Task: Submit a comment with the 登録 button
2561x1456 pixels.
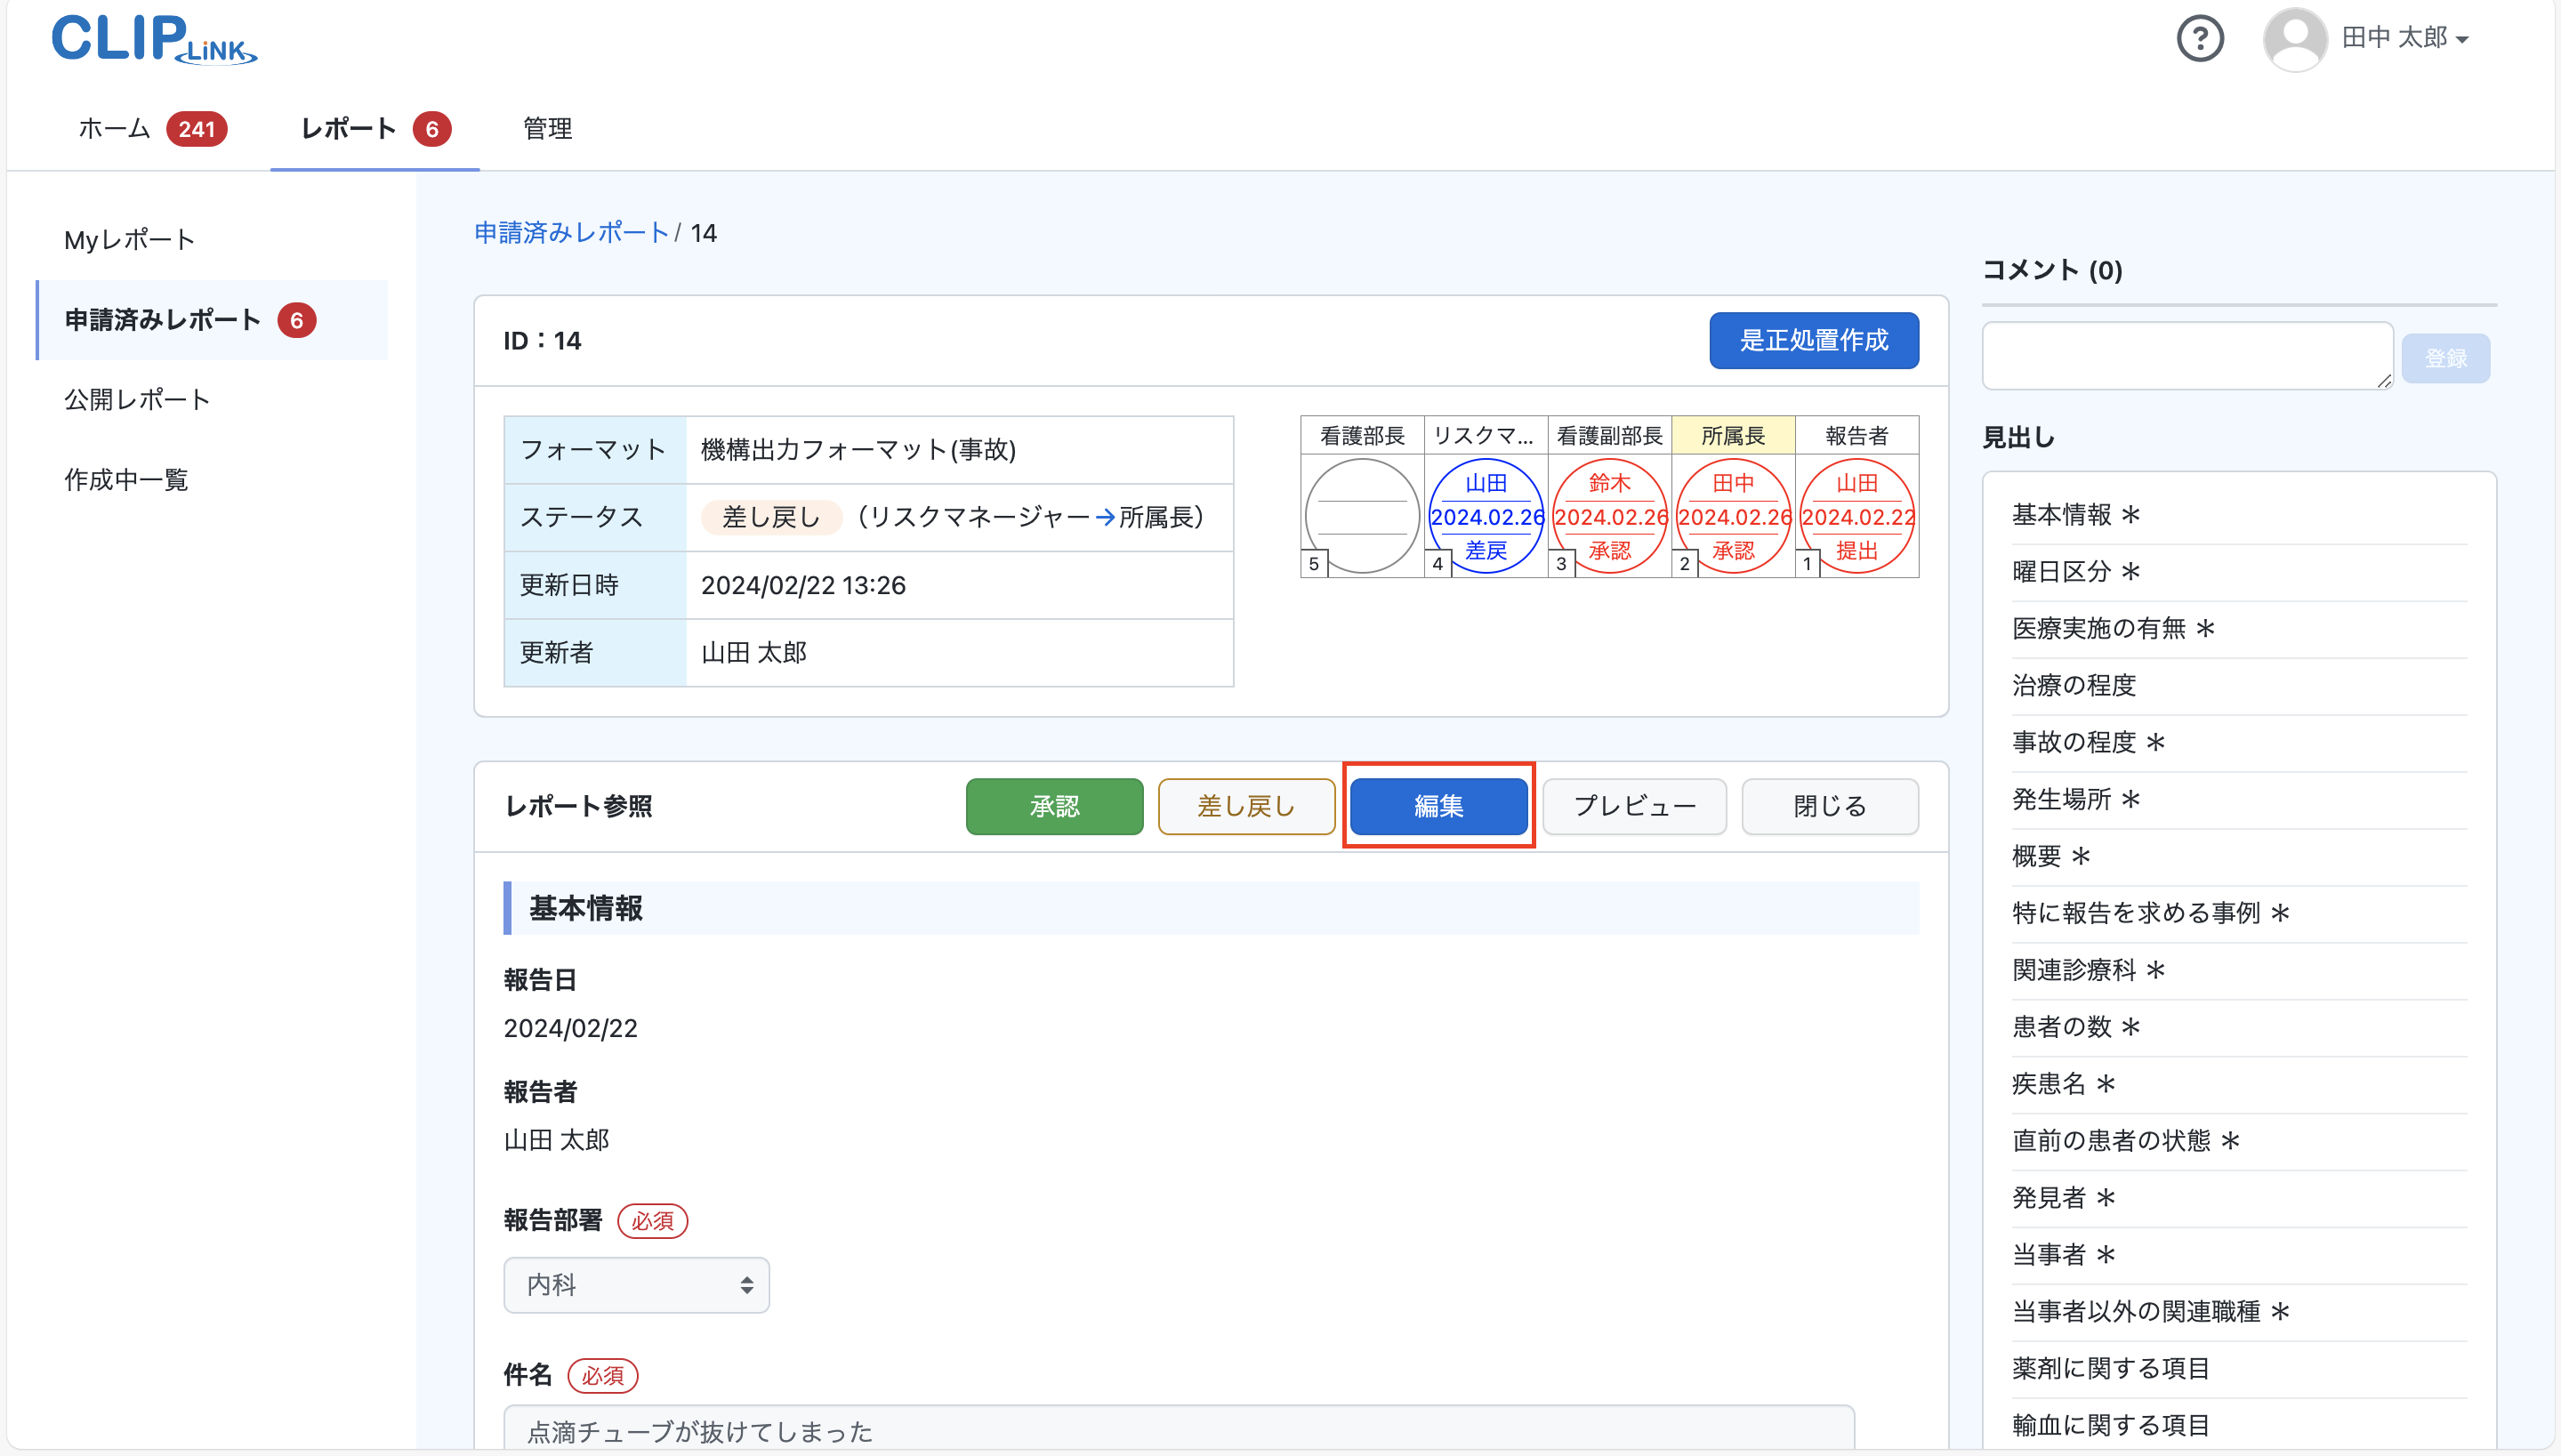Action: (x=2446, y=357)
